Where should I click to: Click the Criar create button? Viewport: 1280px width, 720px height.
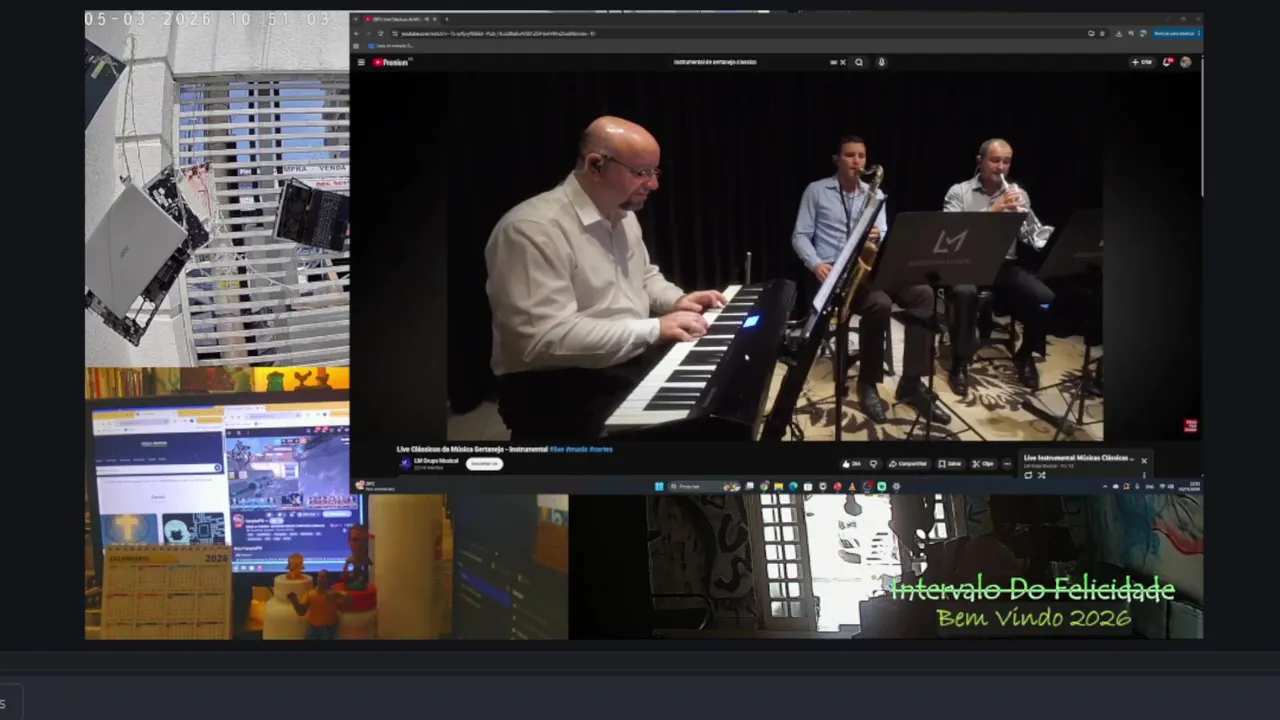tap(1142, 62)
